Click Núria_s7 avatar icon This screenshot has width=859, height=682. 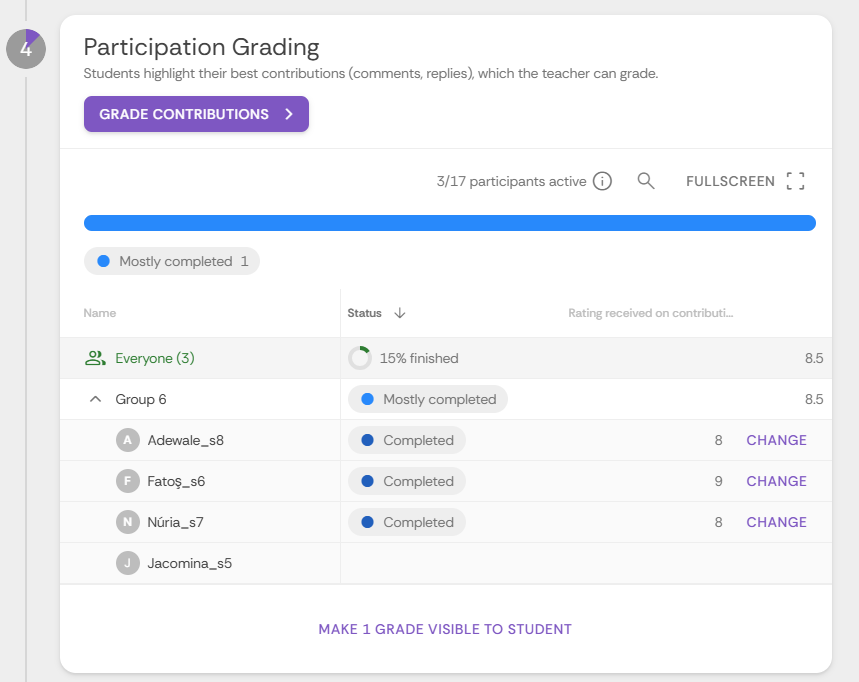[x=128, y=522]
